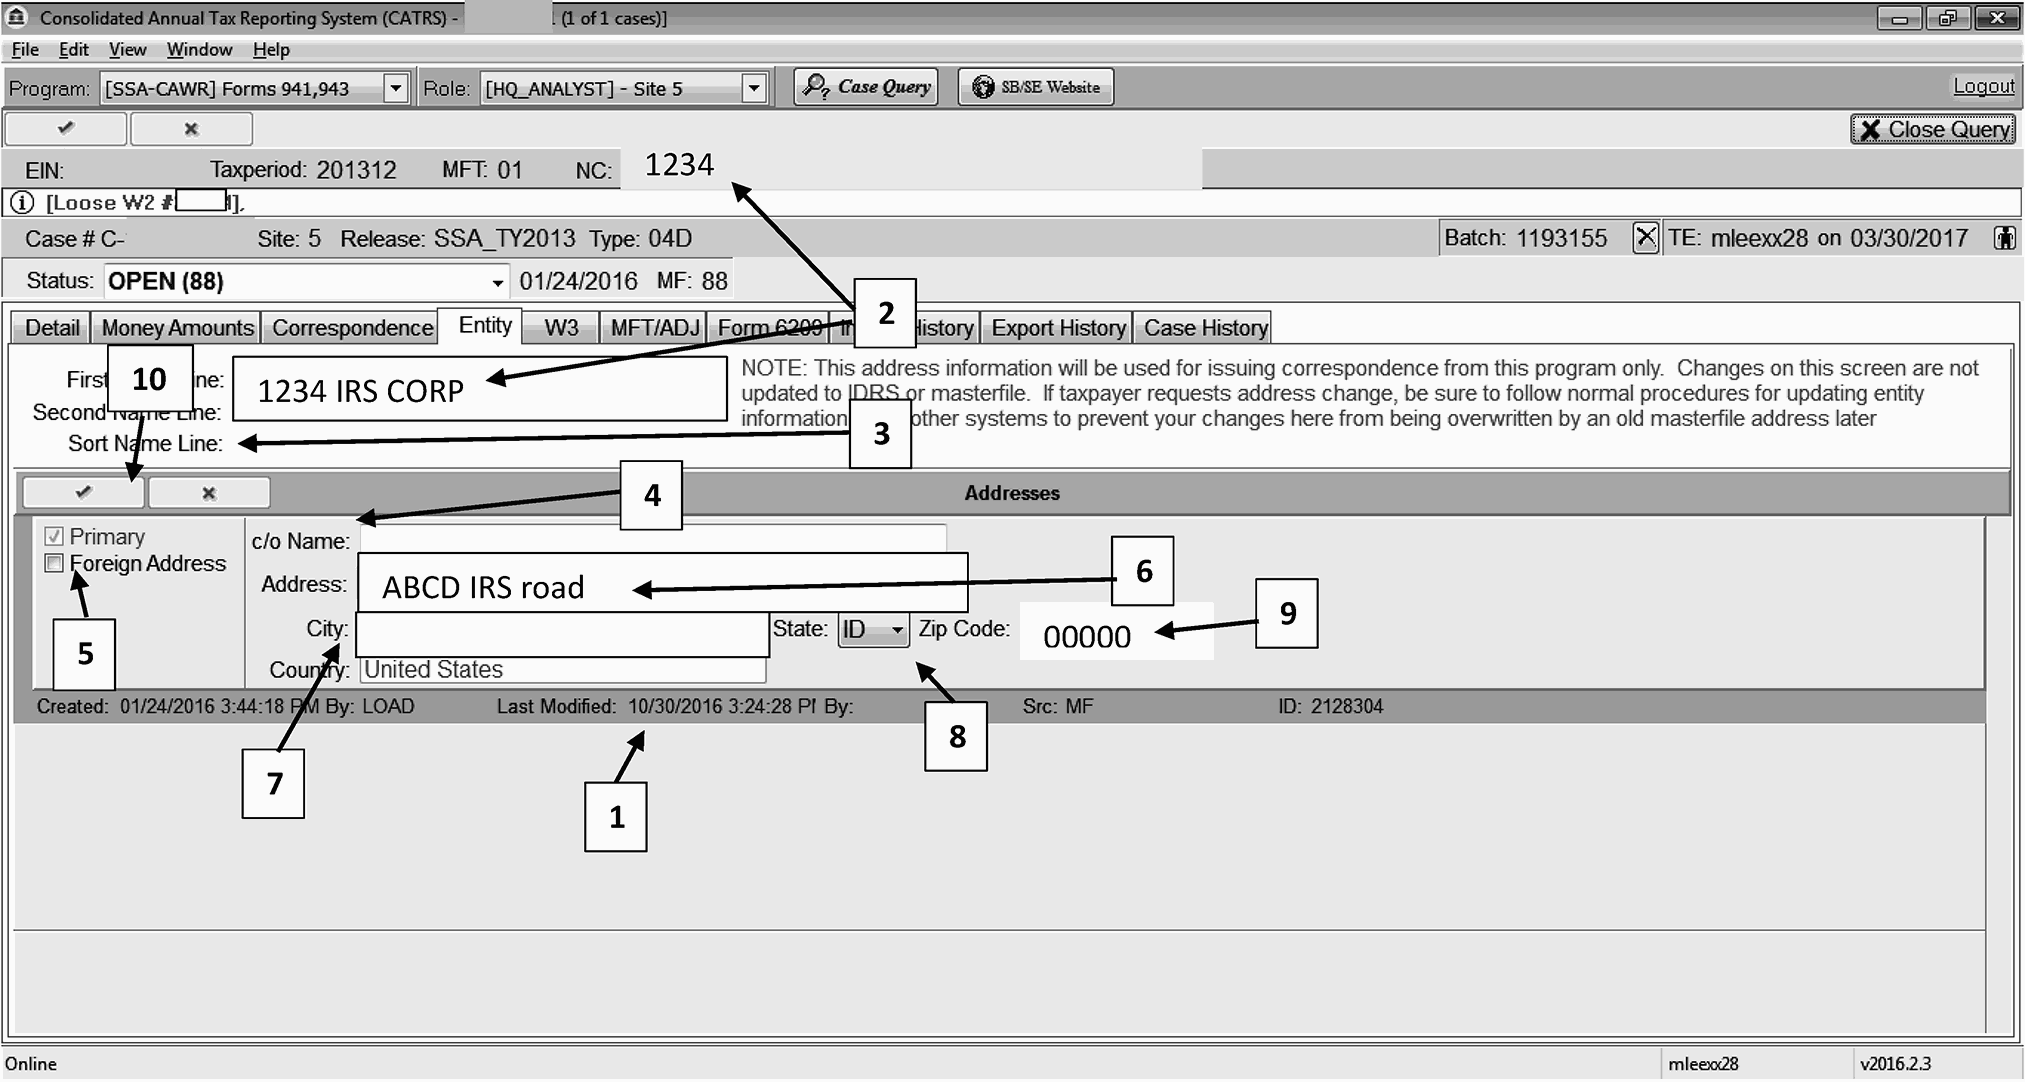The width and height of the screenshot is (2025, 1082).
Task: Click the Addresses section checkmark icon
Action: click(84, 493)
